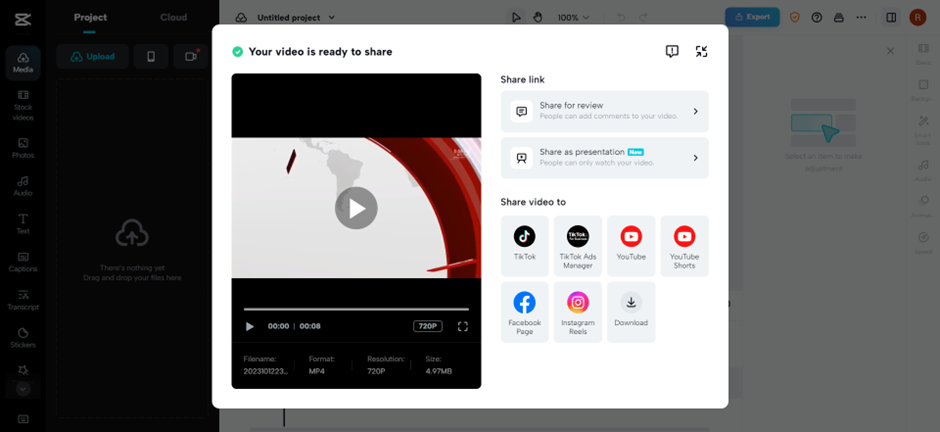The width and height of the screenshot is (940, 432).
Task: Click the MP4 format value
Action: [x=316, y=371]
